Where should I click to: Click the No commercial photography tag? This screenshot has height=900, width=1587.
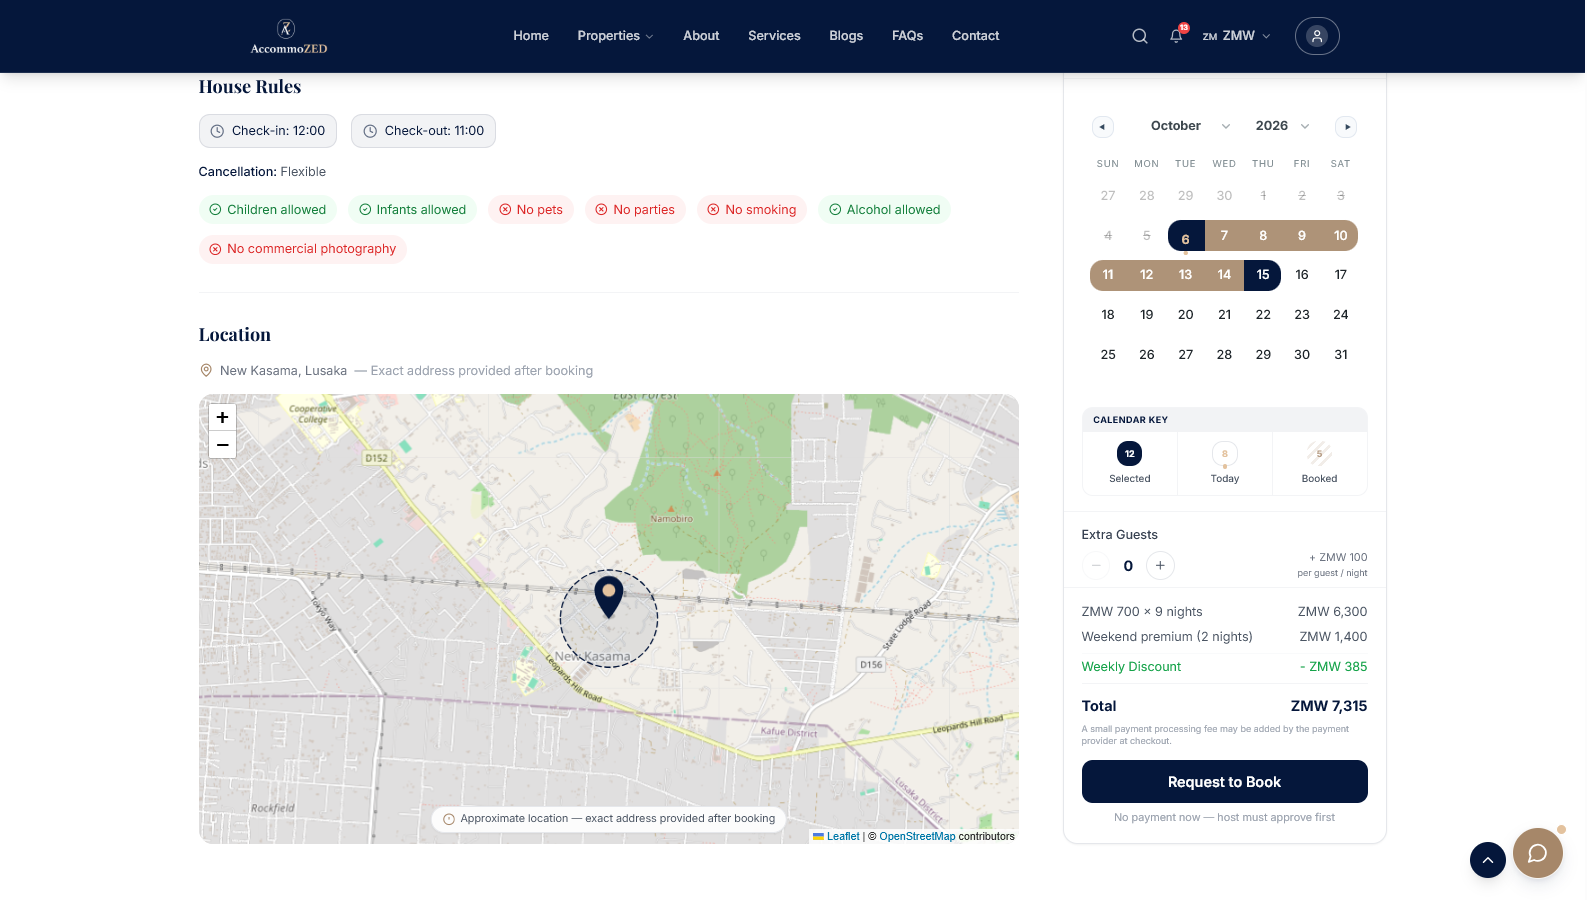point(302,249)
